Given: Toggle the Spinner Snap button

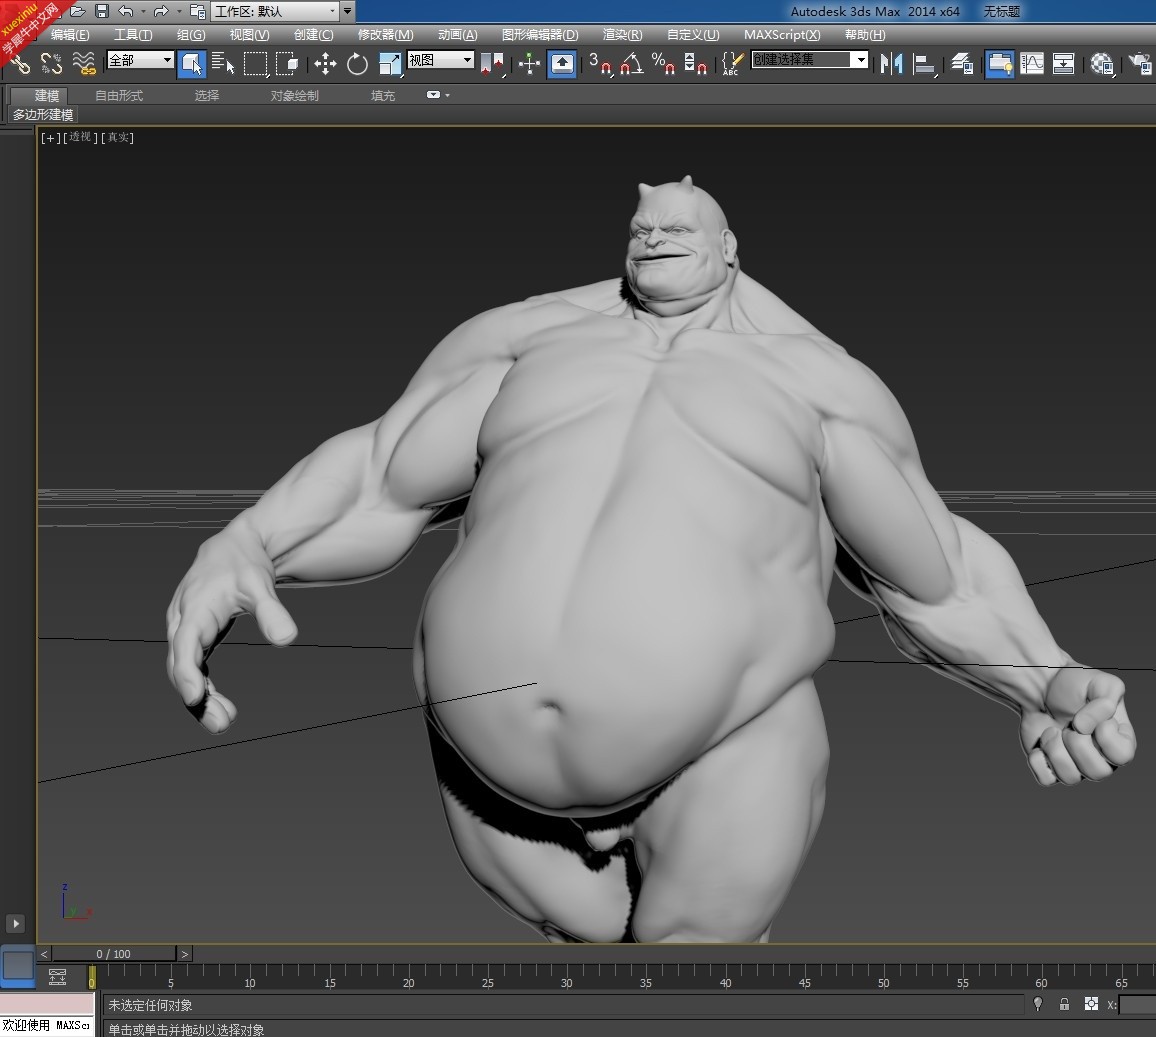Looking at the screenshot, I should point(695,64).
